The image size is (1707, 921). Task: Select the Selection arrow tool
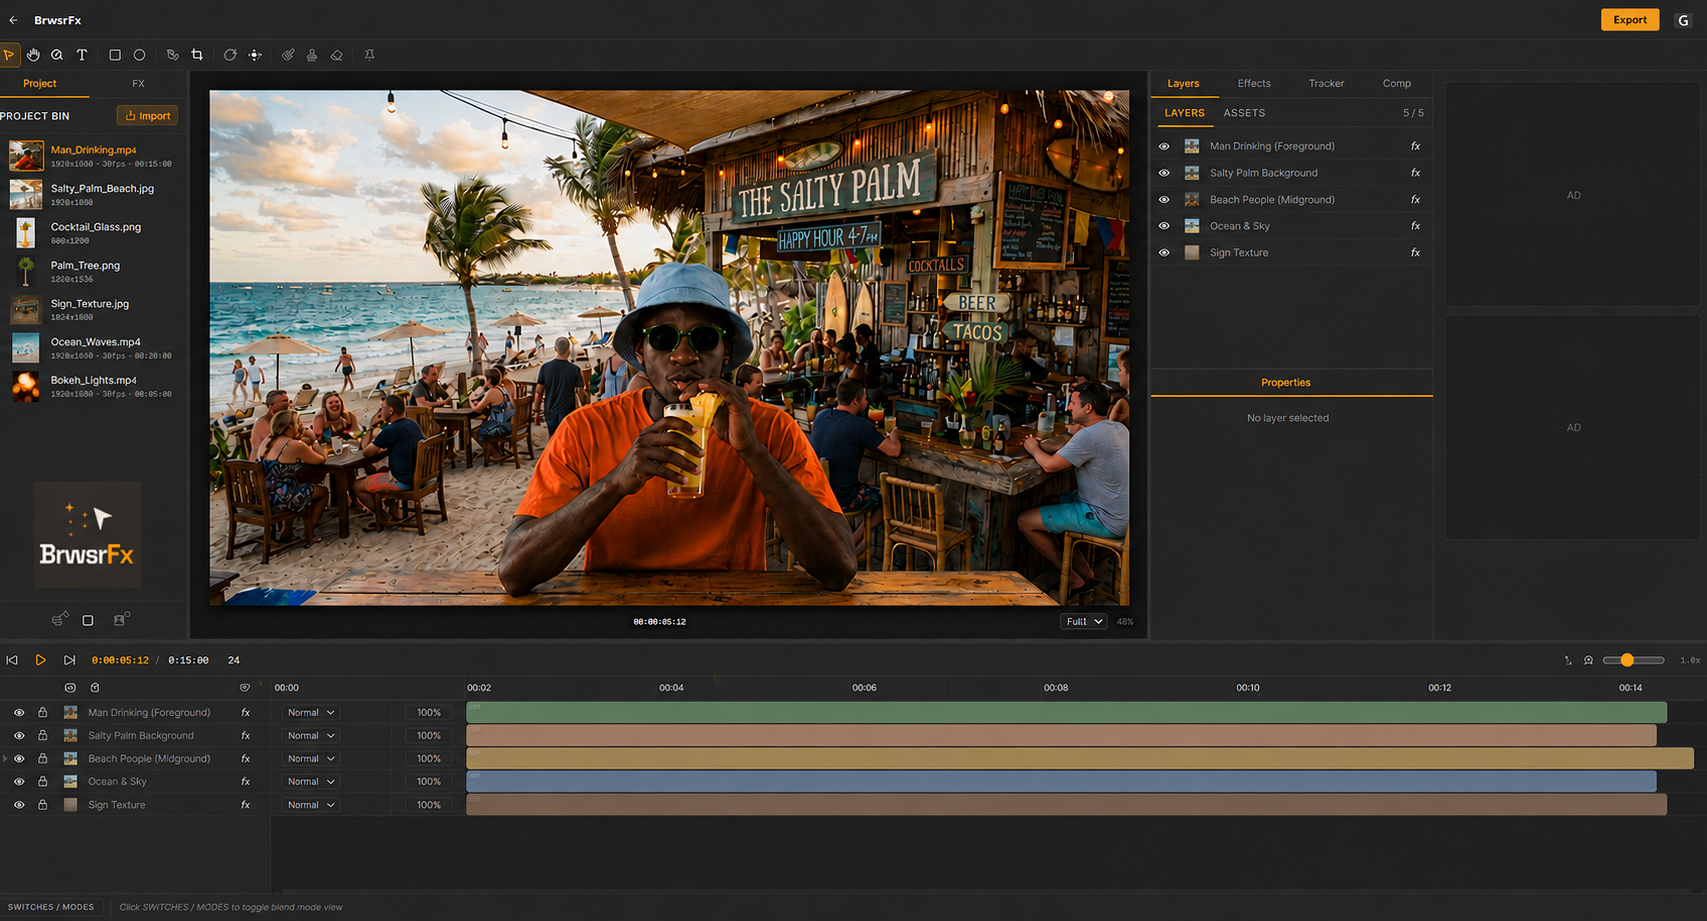9,55
